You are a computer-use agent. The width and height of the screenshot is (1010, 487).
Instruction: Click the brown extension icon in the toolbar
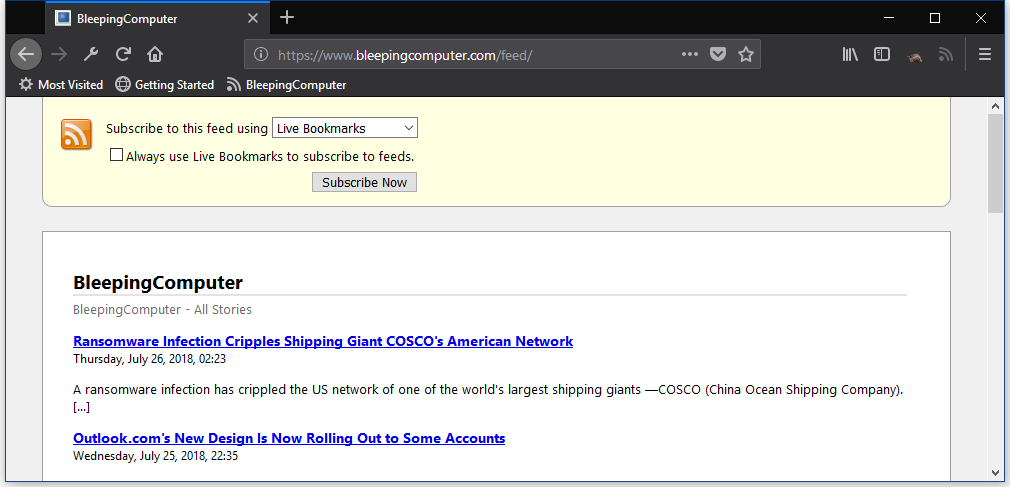click(x=914, y=57)
